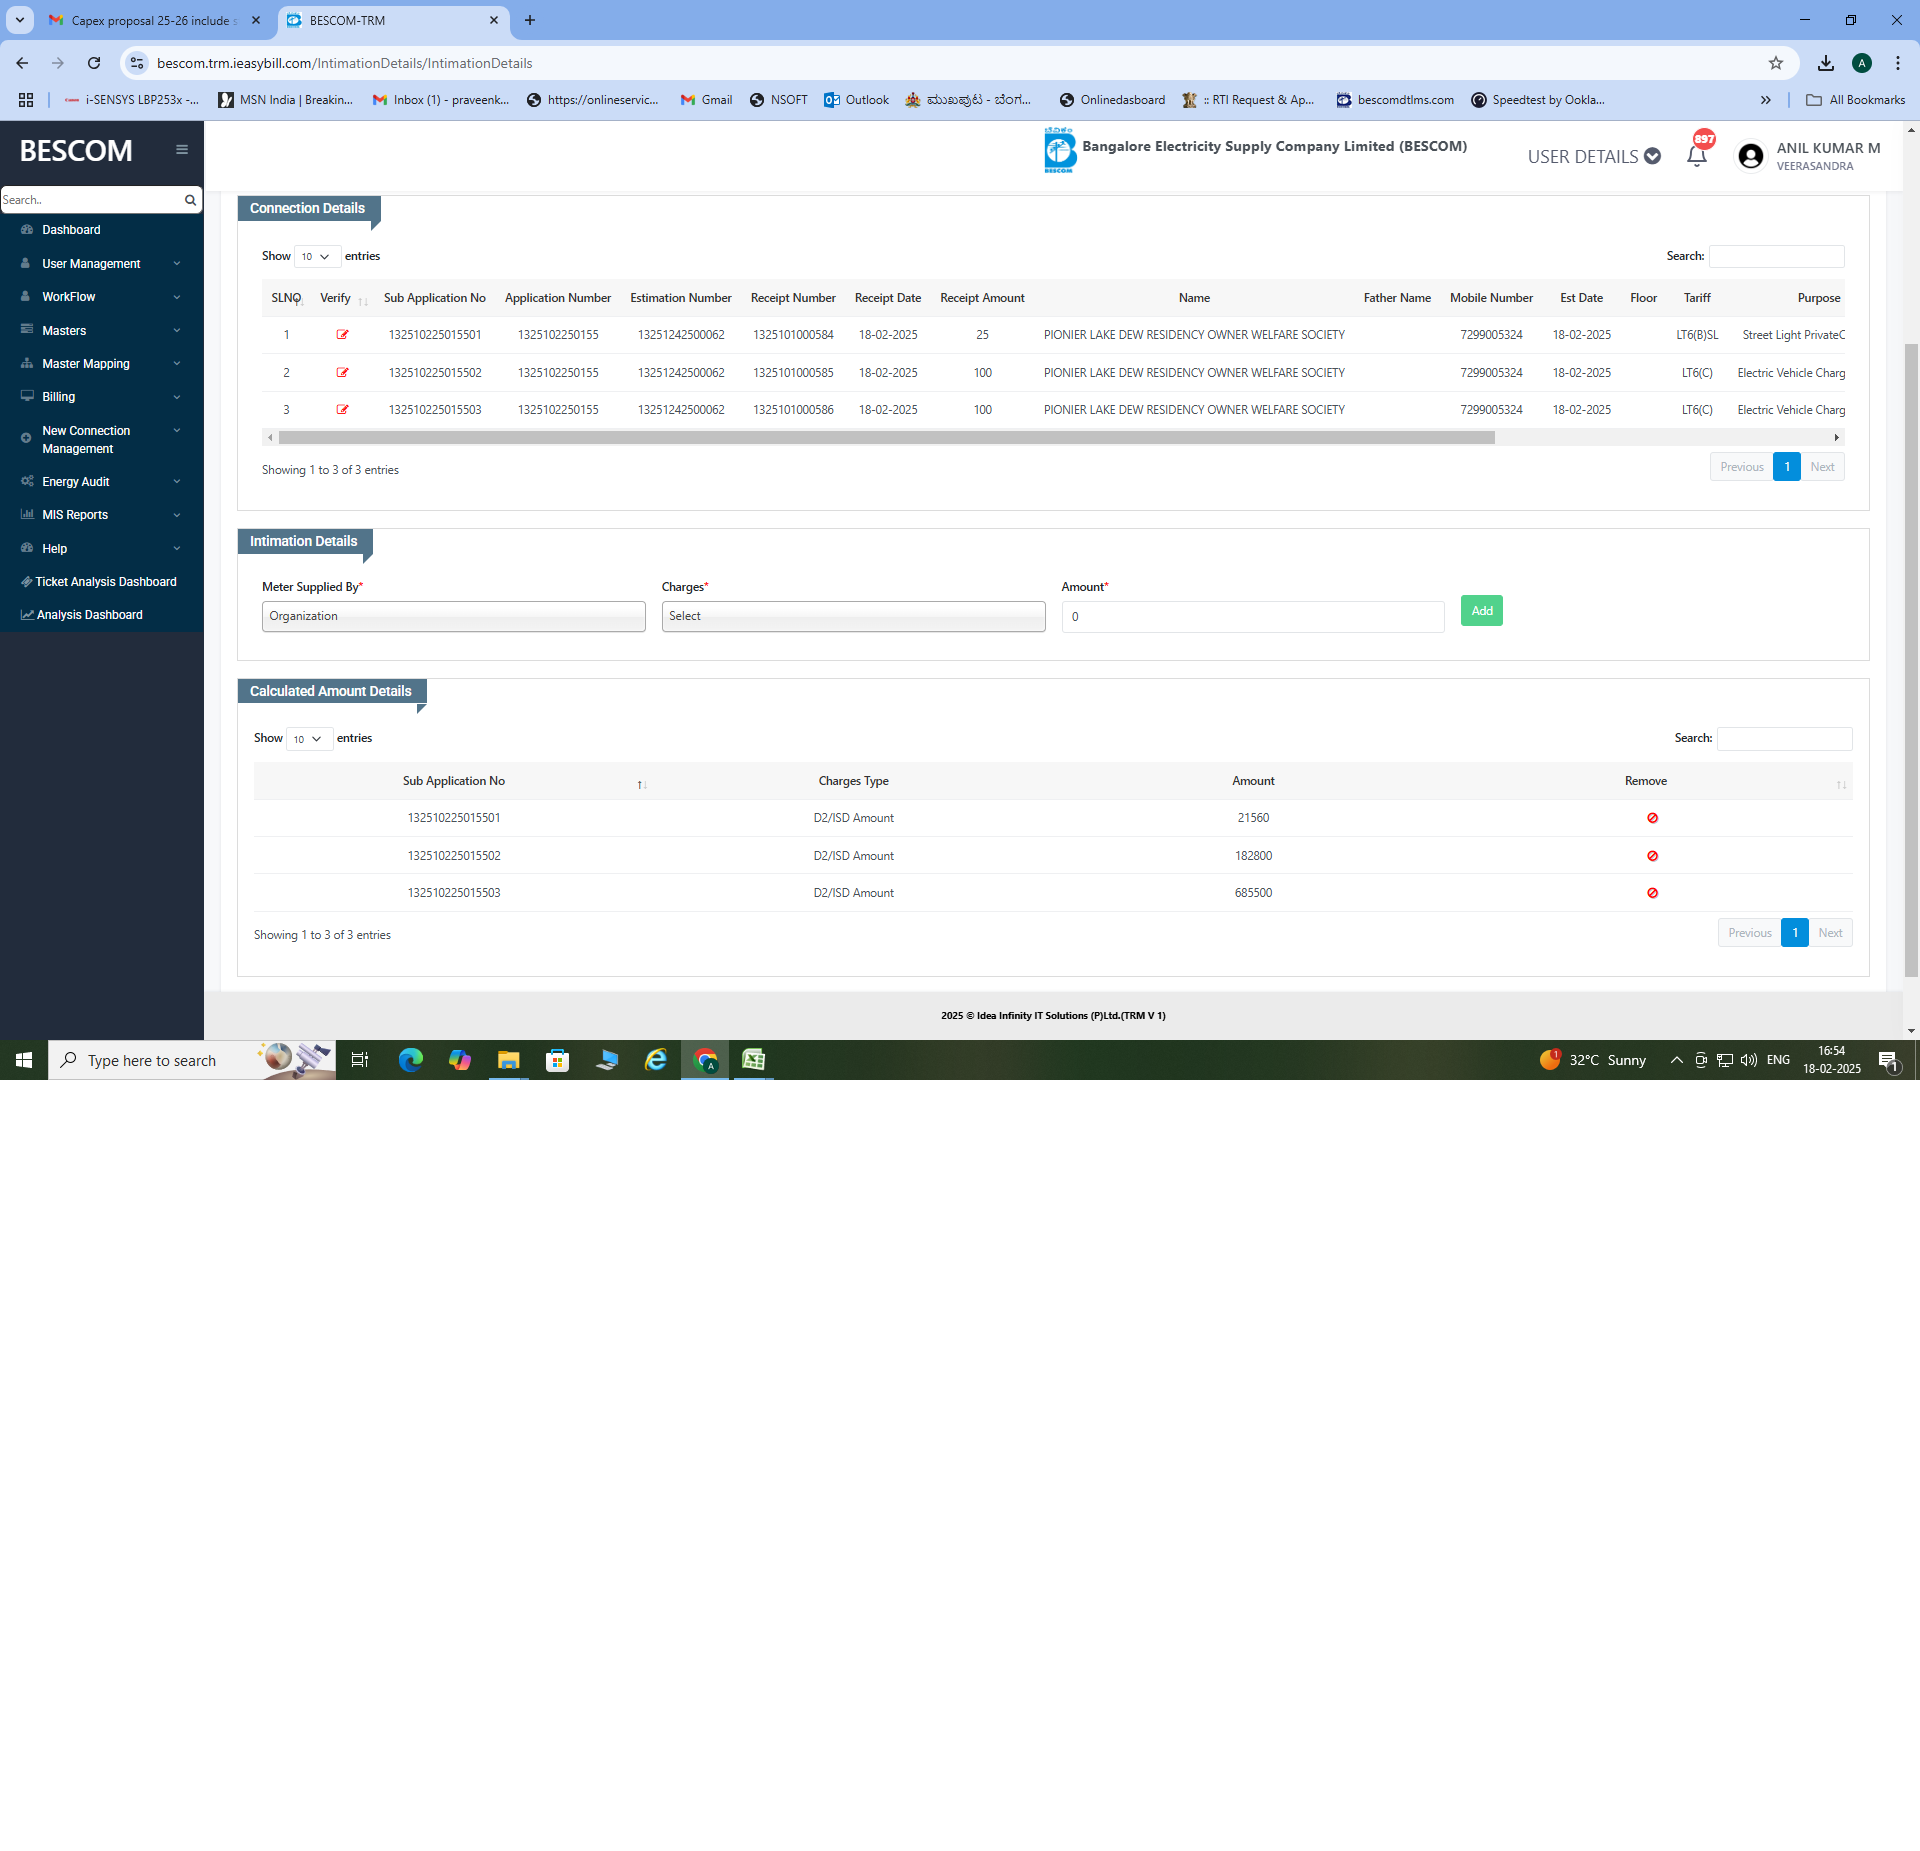Click the sidebar search magnifier icon
The width and height of the screenshot is (1920, 1851).
pos(190,200)
